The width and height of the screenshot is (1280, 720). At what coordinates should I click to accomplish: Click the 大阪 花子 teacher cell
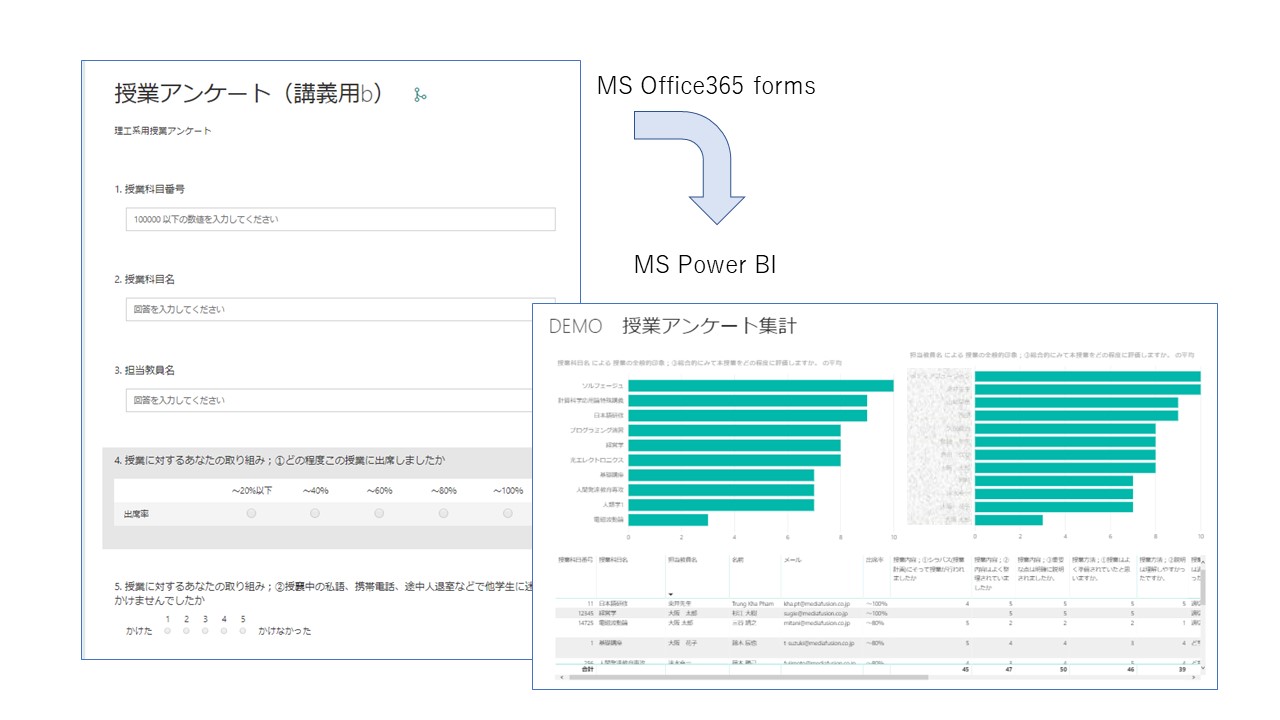[682, 643]
